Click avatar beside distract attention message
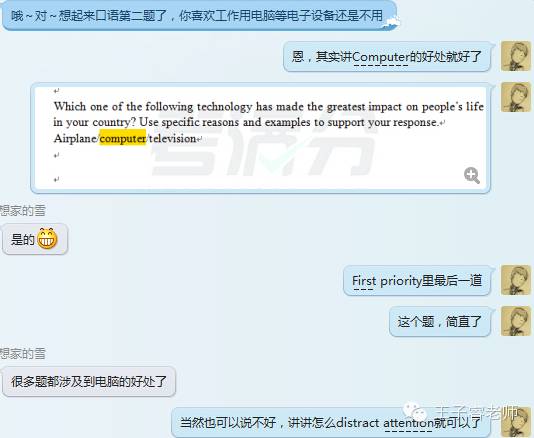 click(518, 422)
